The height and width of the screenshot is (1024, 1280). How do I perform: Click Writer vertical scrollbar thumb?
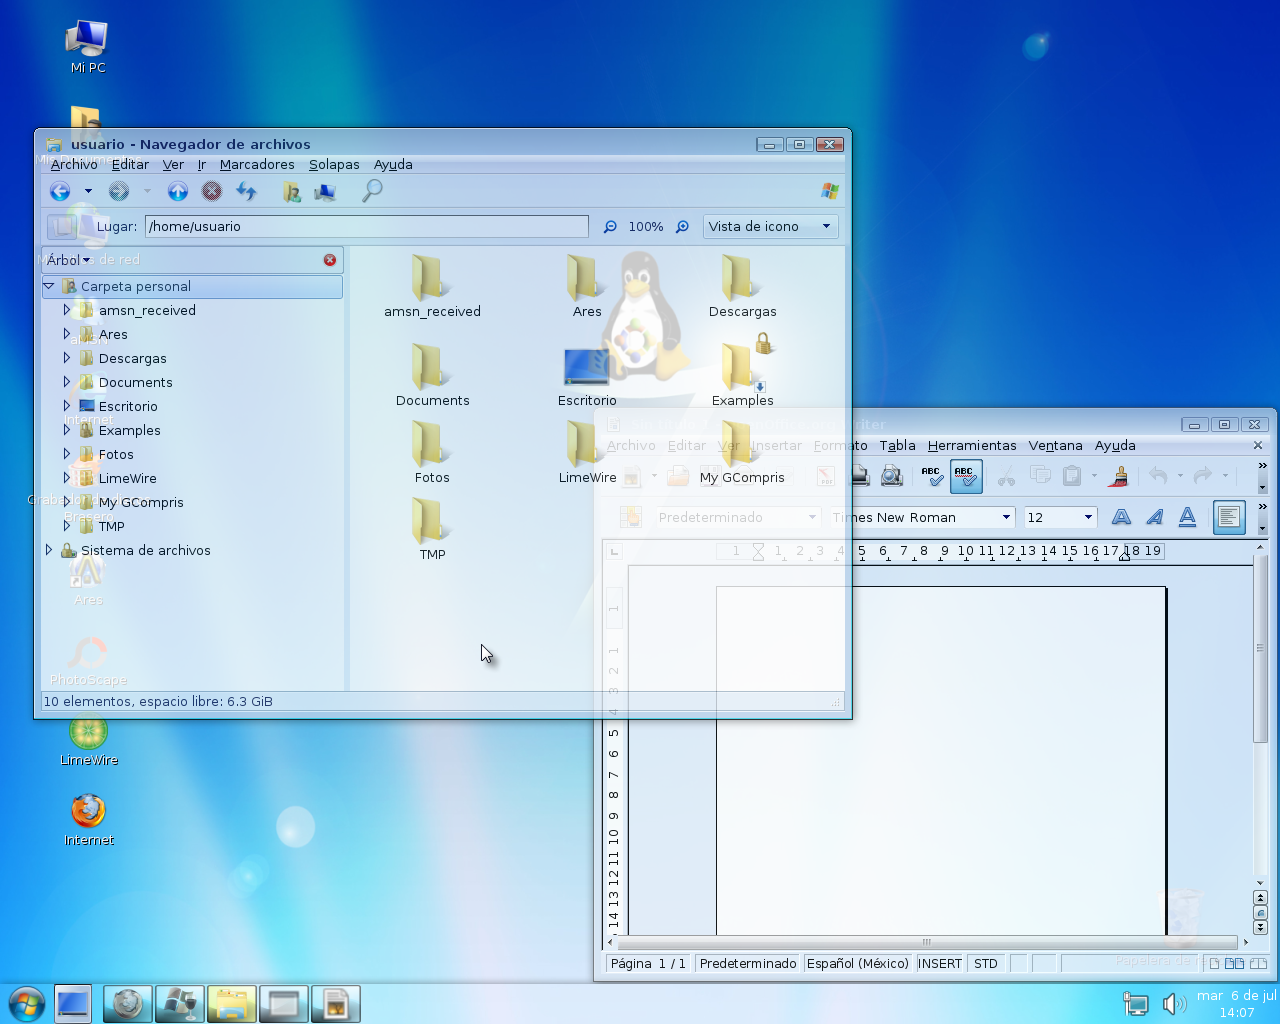1260,648
